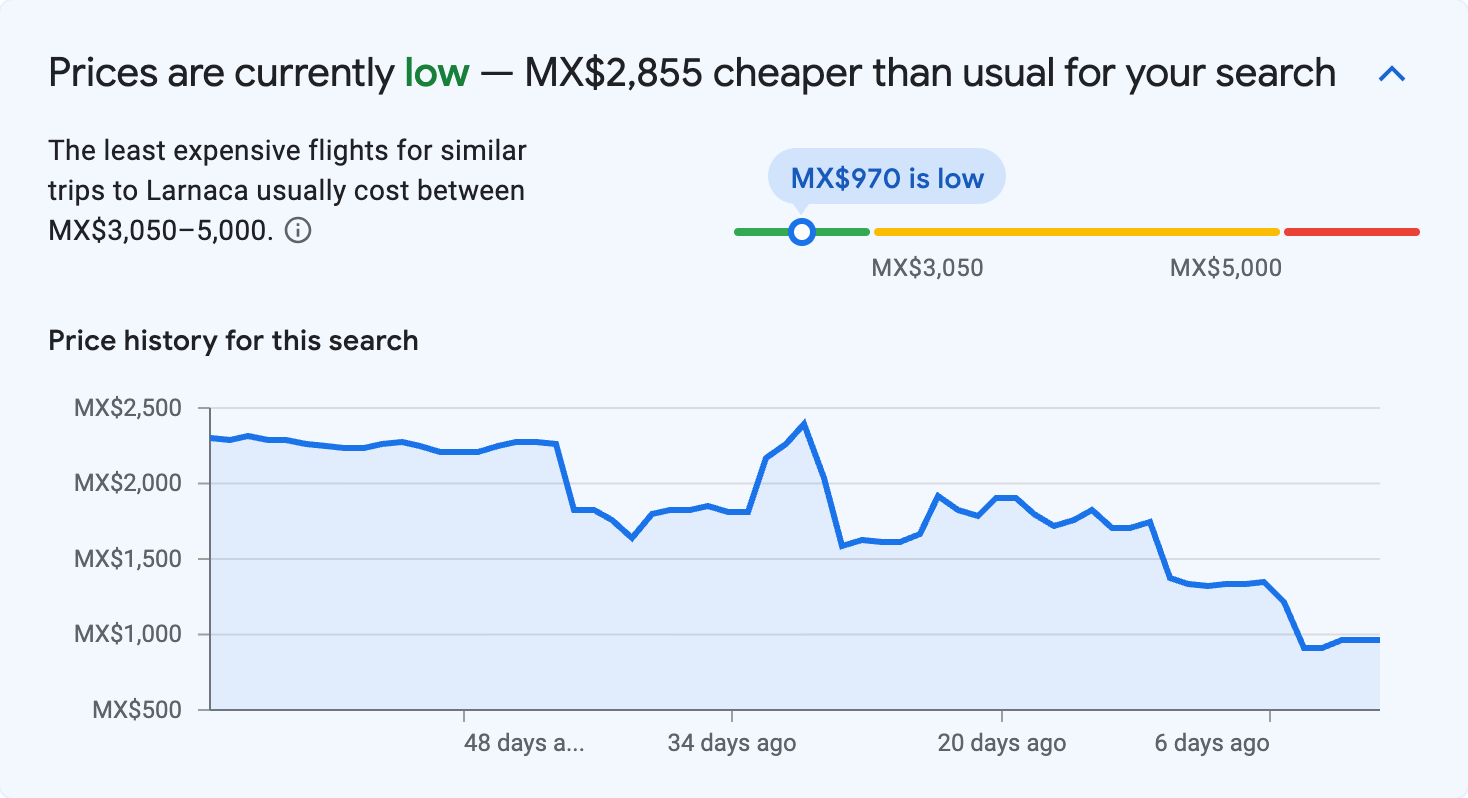Select the 20 days ago axis label
The width and height of the screenshot is (1468, 798).
(1000, 743)
